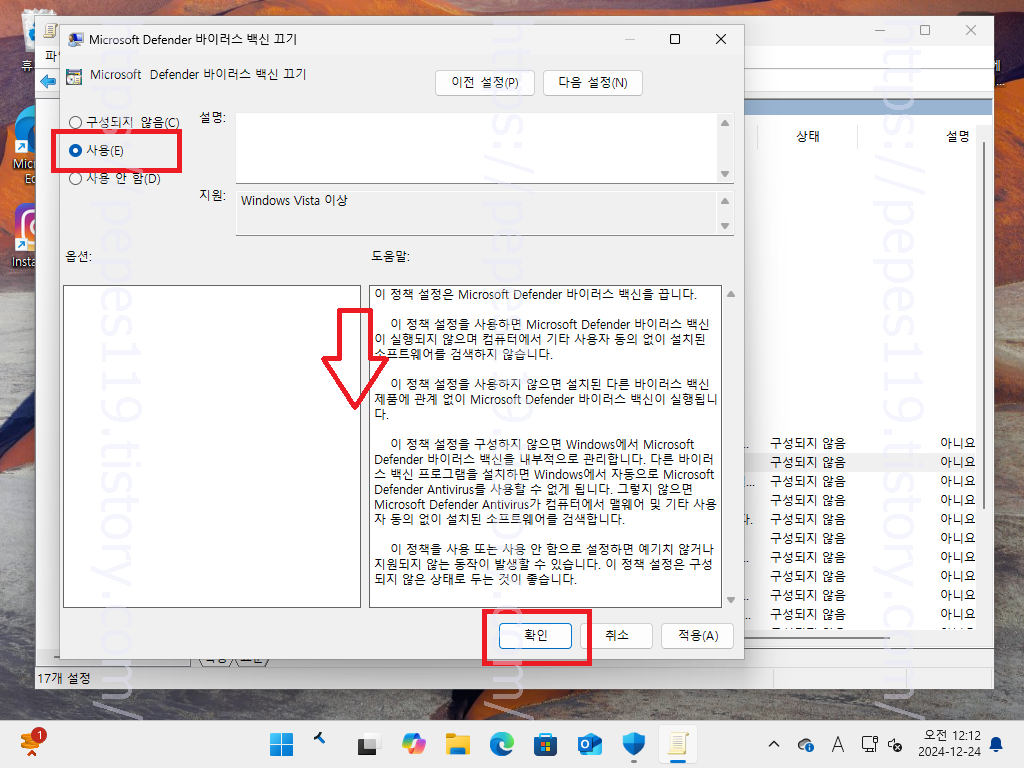This screenshot has height=768, width=1024.
Task: Click the 옵션 options pane
Action: [x=212, y=446]
